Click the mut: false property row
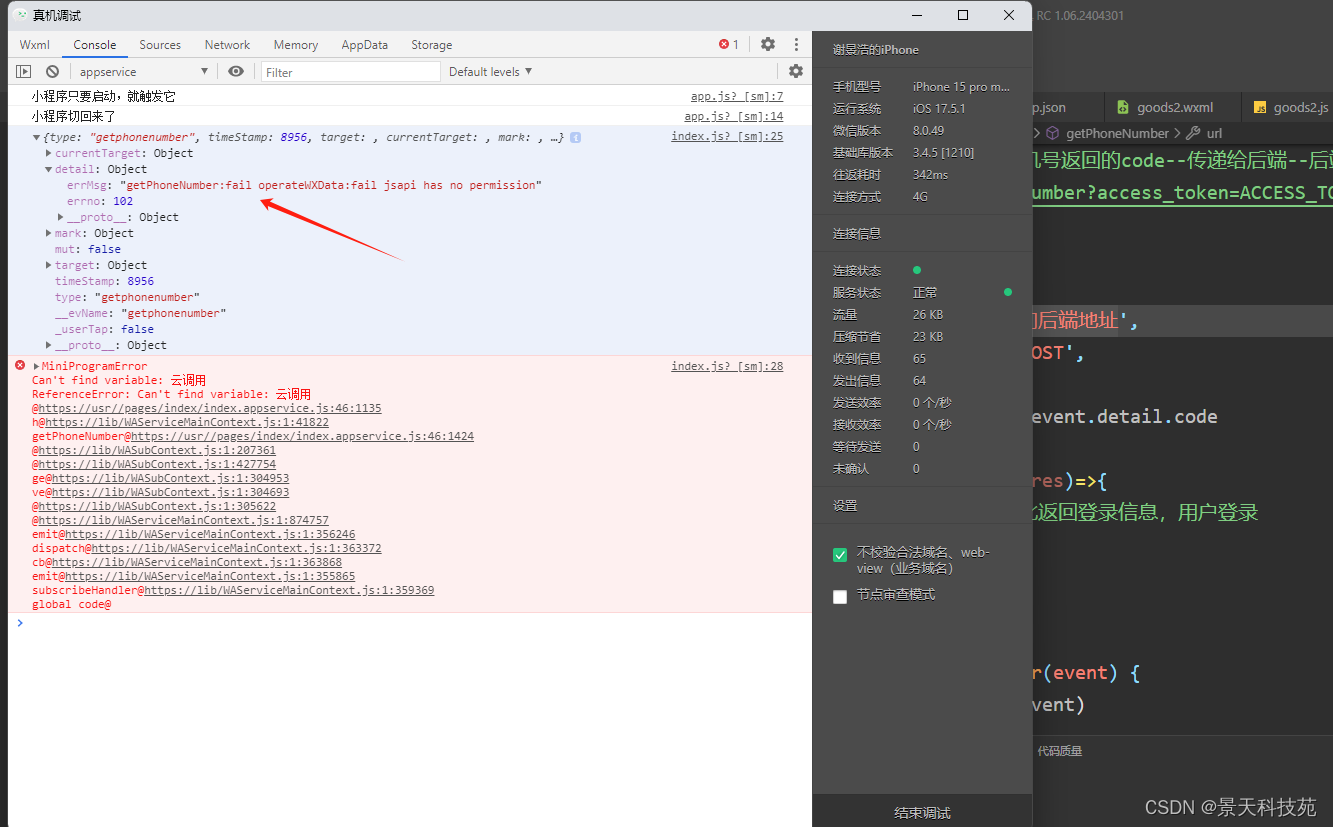The height and width of the screenshot is (827, 1333). [x=87, y=249]
